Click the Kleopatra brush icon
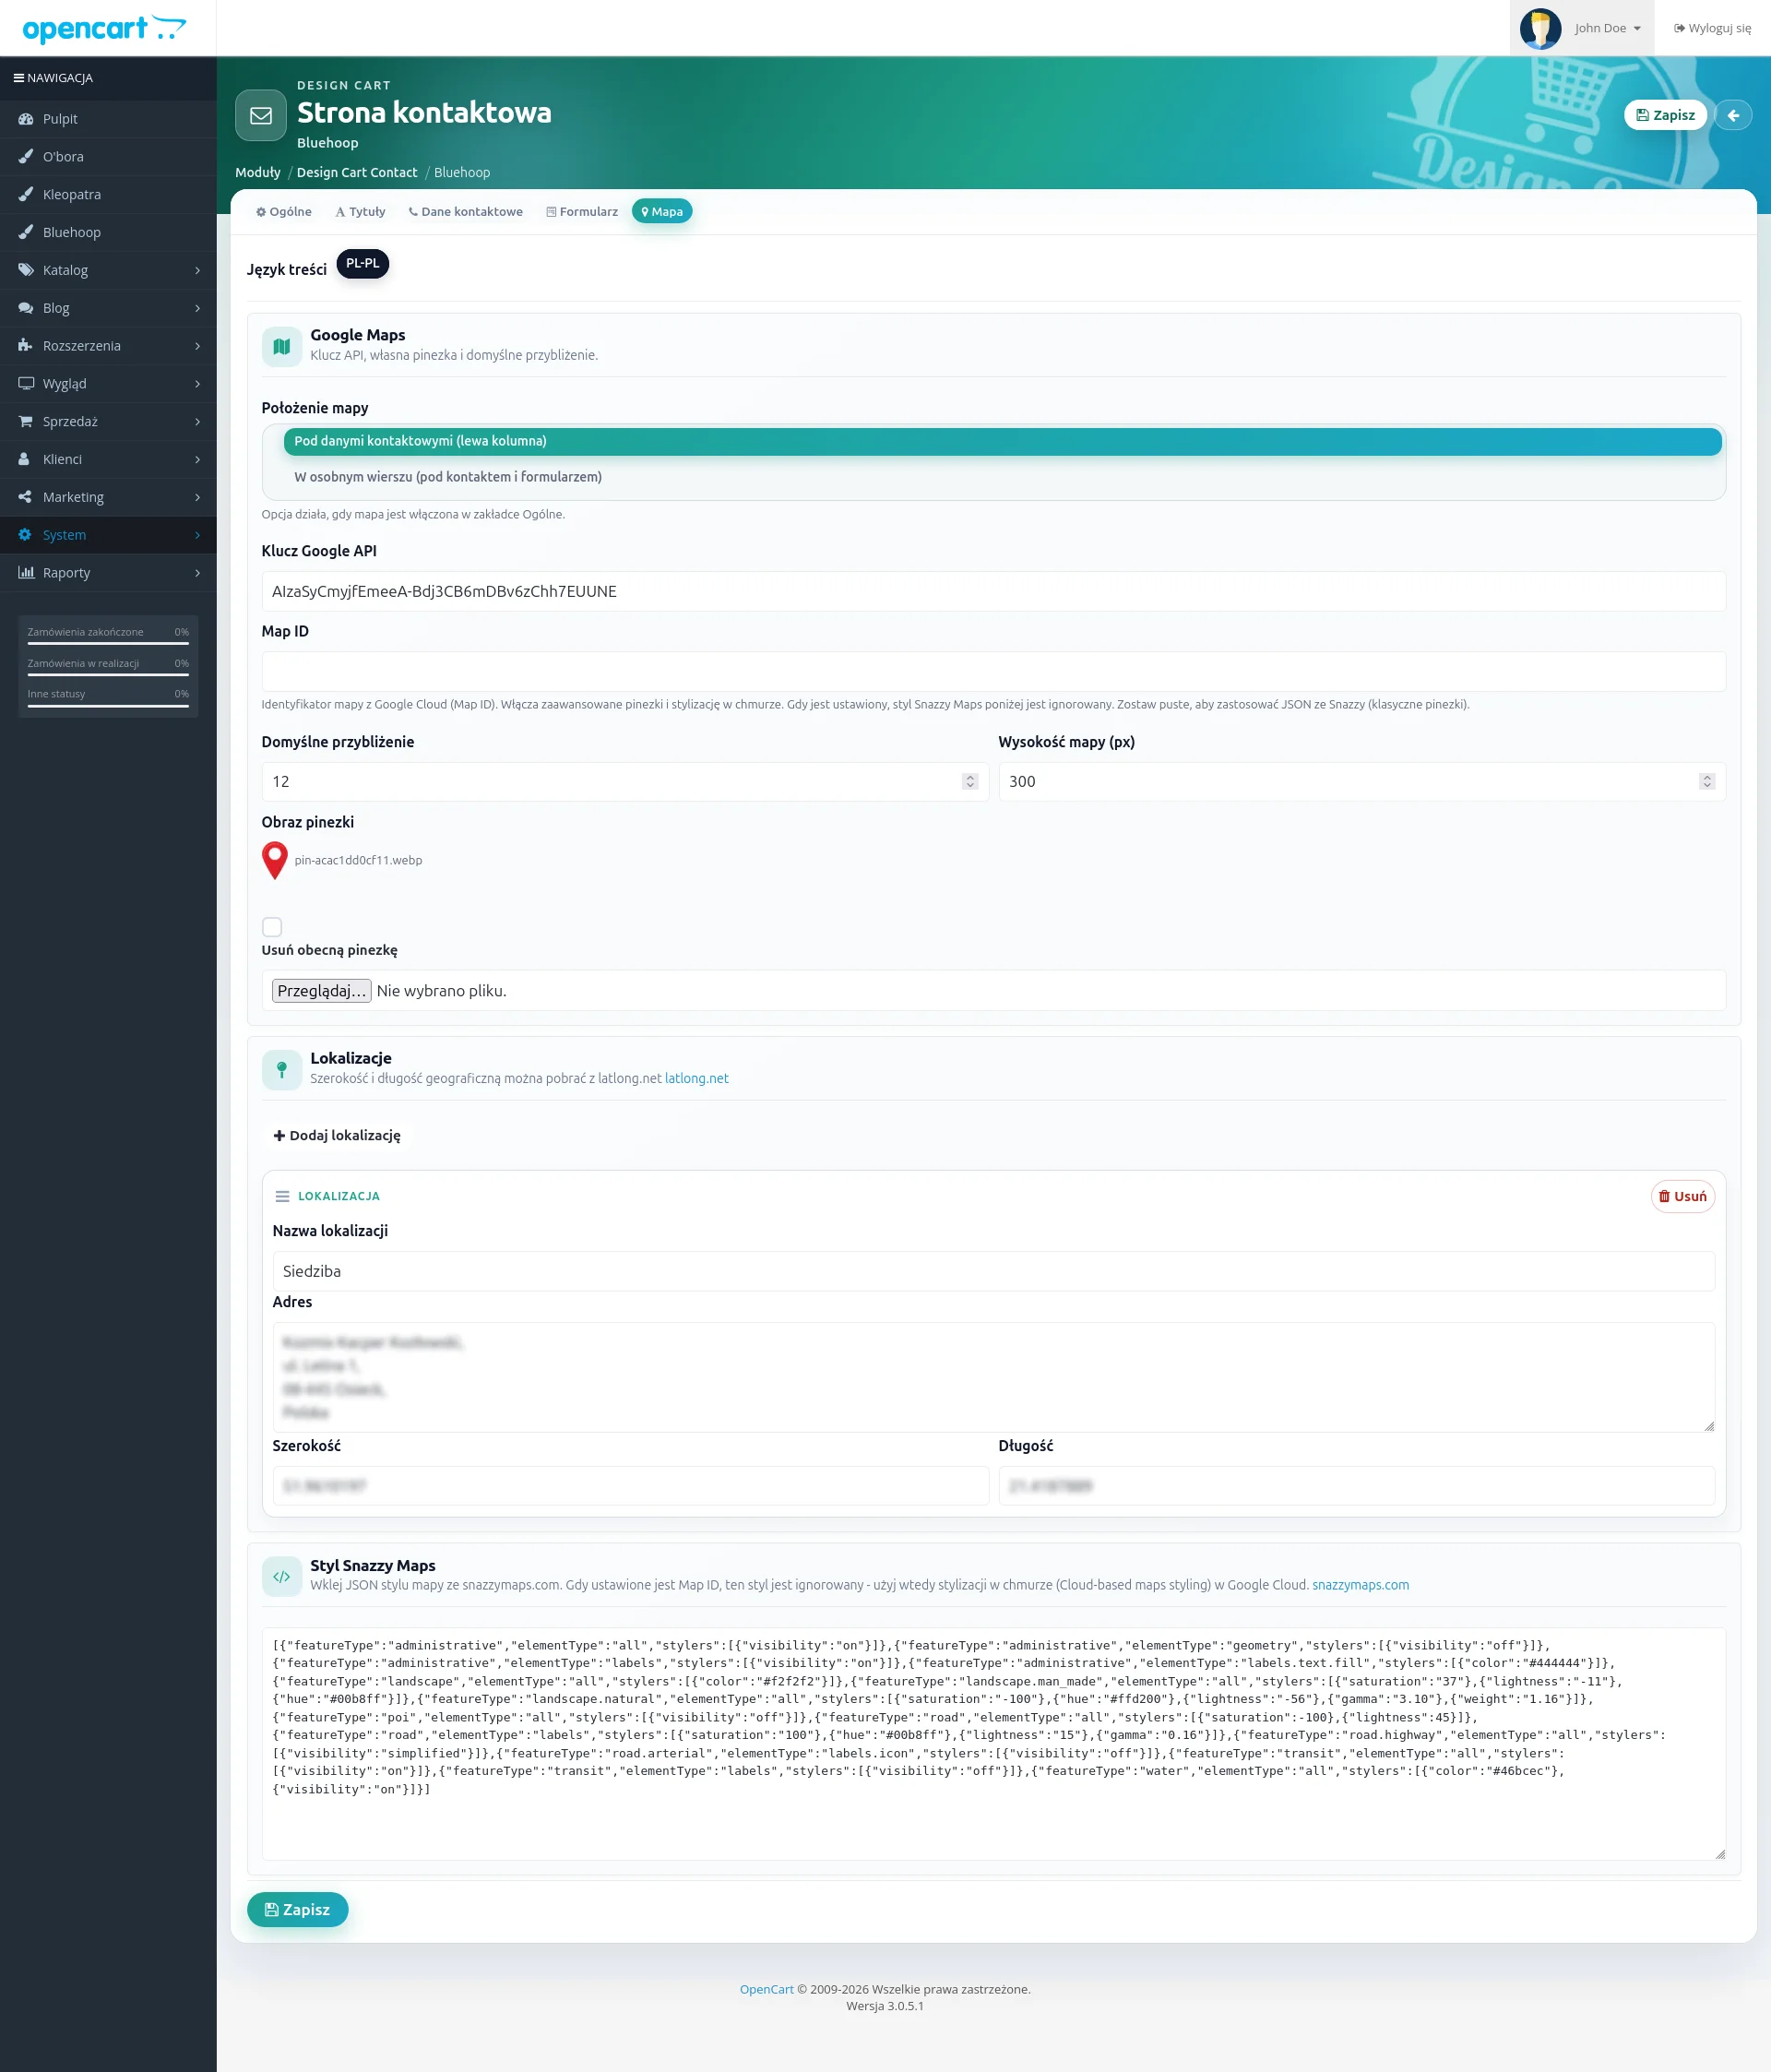Screen dimensions: 1771x2072 [26, 195]
